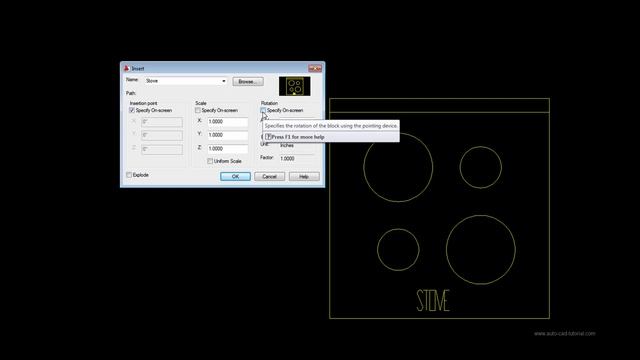This screenshot has height=360, width=640.
Task: Click the Stove block preview thumbnail
Action: coord(294,86)
